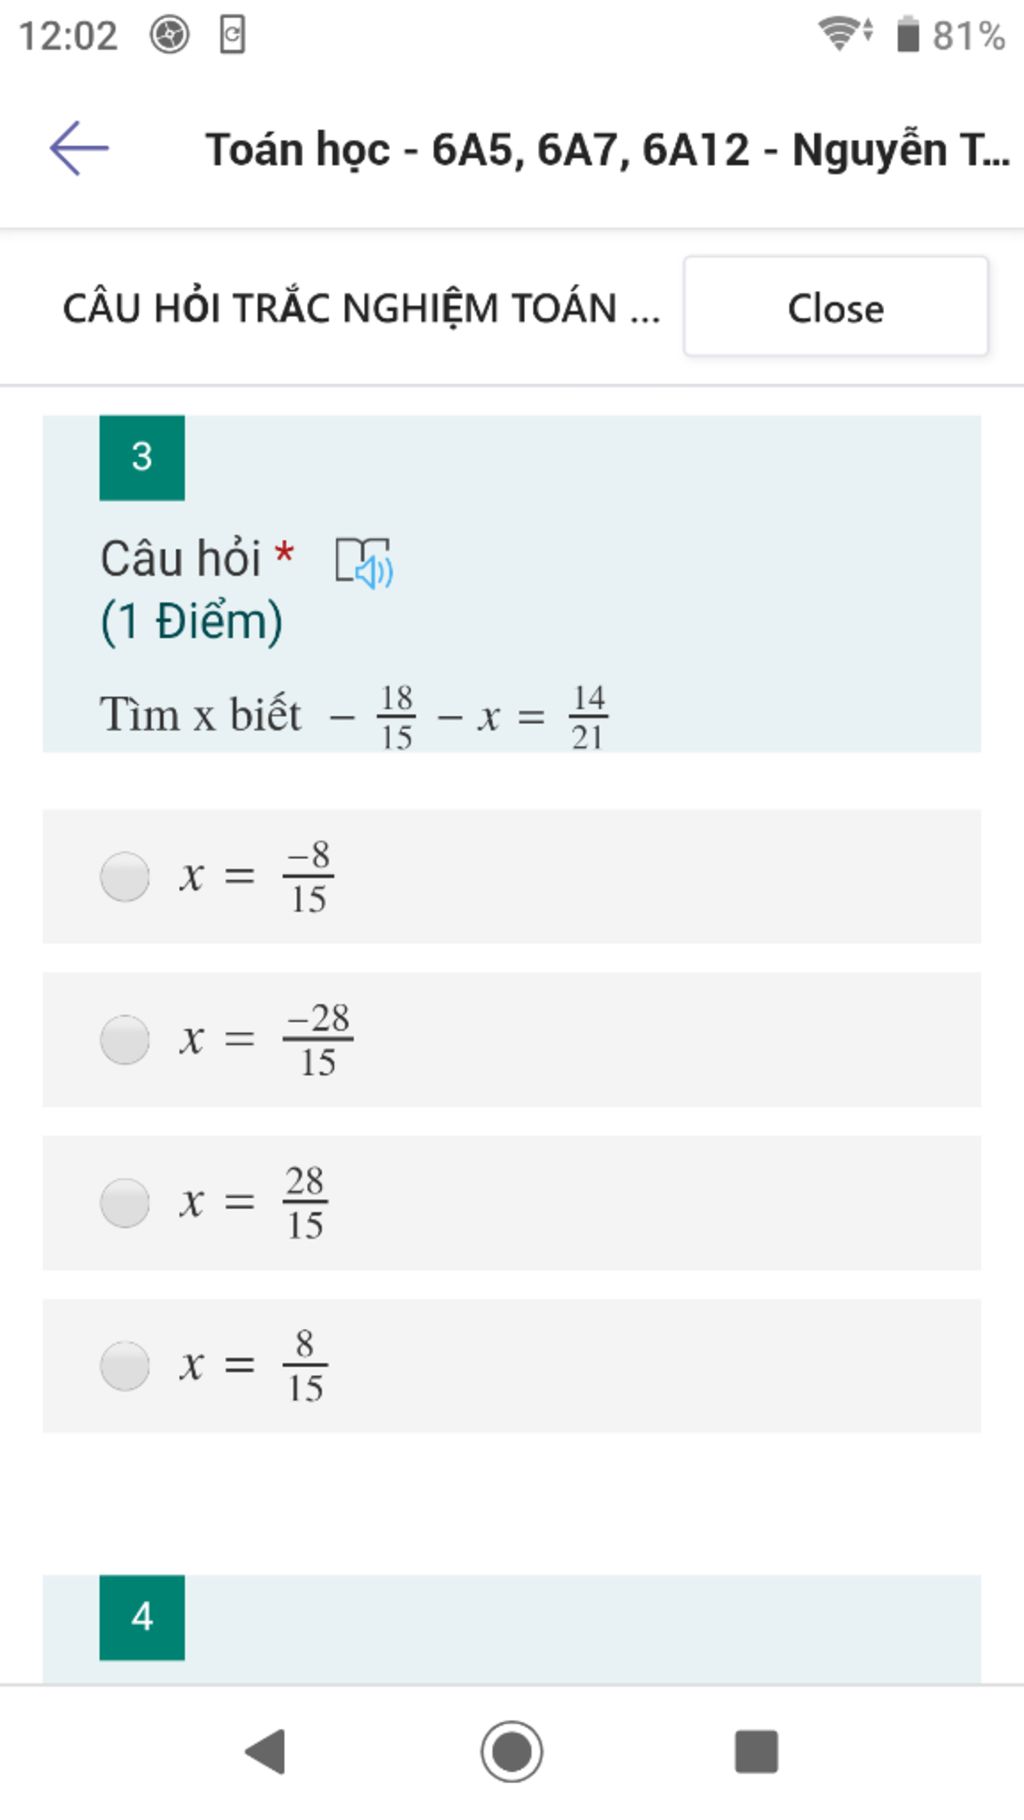Tap the CÂU HỎI TRẮC NGHIỆM TOÁN heading
This screenshot has width=1024, height=1820.
(362, 308)
